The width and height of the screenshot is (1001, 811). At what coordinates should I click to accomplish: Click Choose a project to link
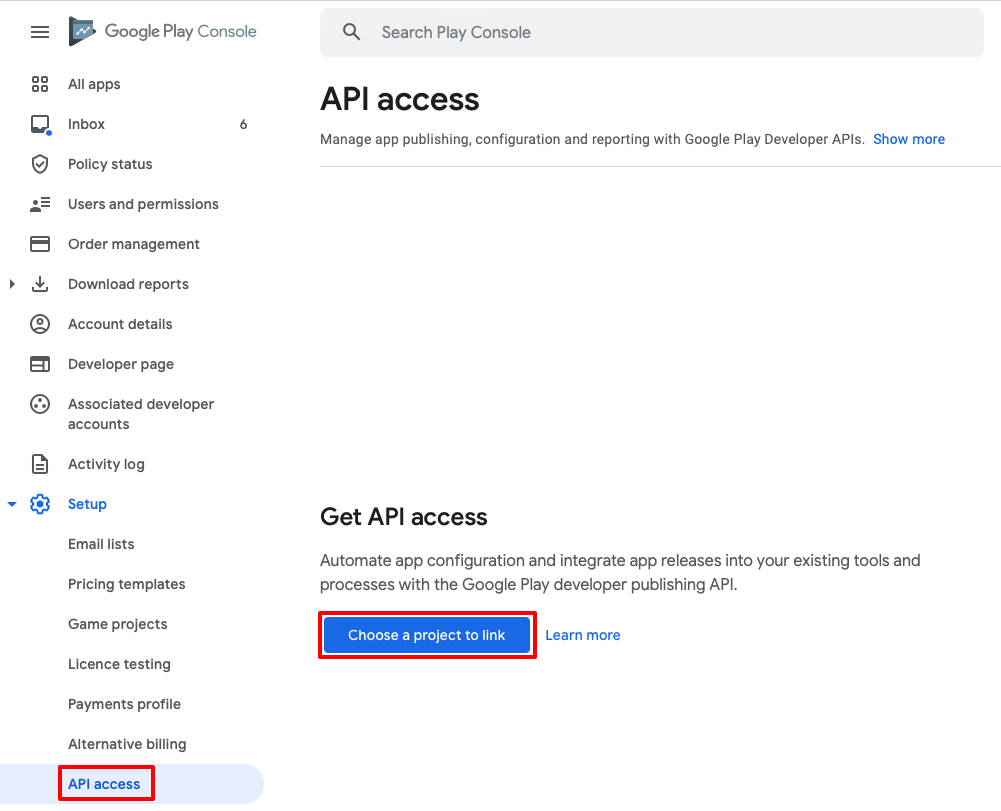coord(427,634)
